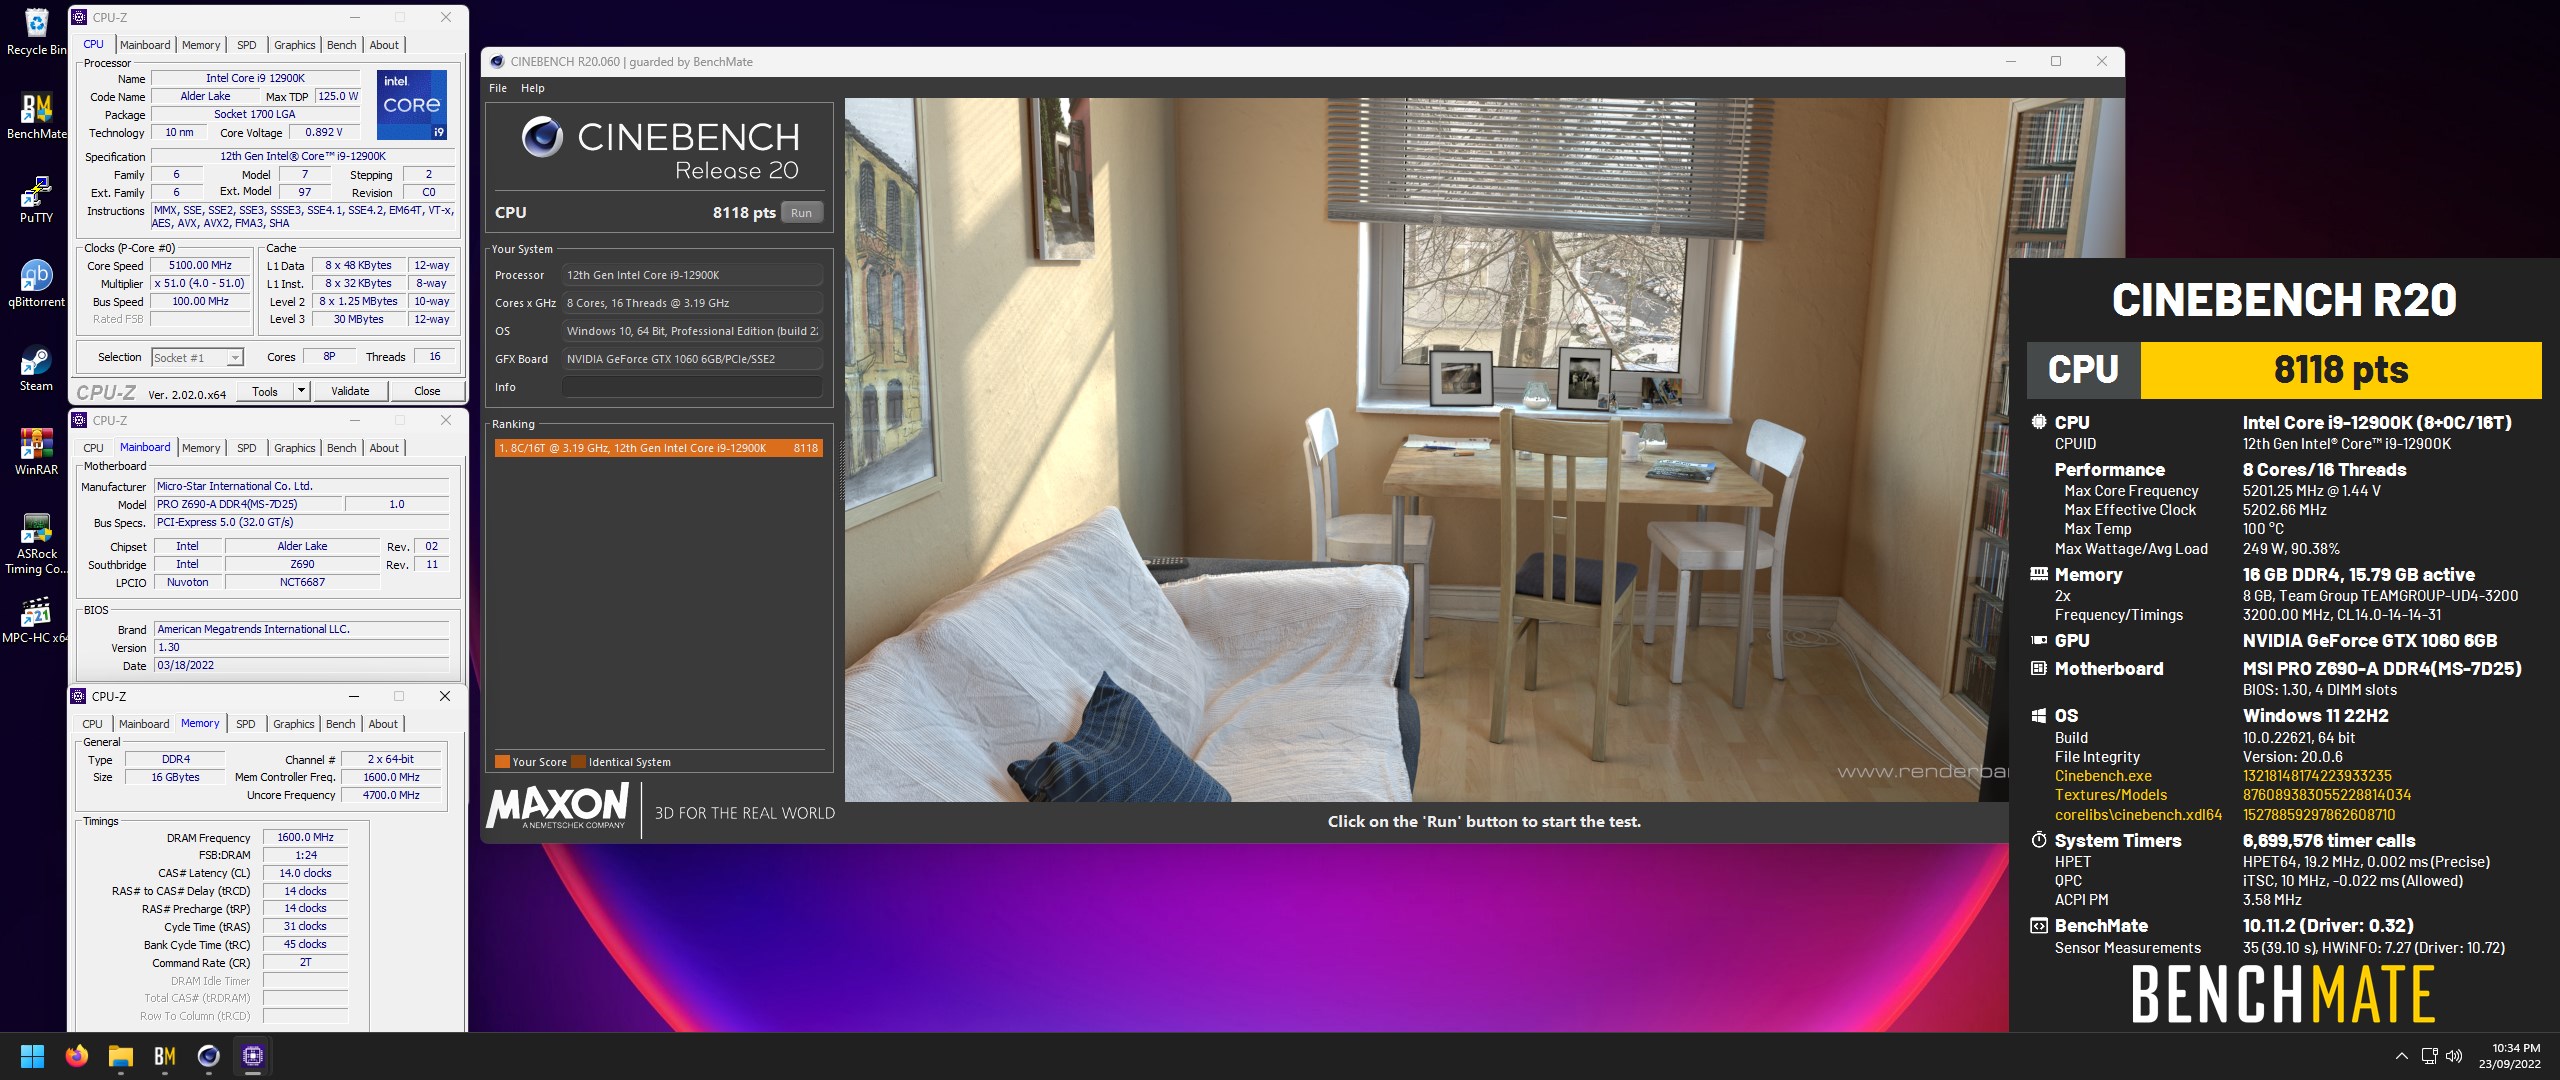Viewport: 2560px width, 1080px height.
Task: Open ASRock Timing Configurator desktop icon
Action: tap(36, 543)
